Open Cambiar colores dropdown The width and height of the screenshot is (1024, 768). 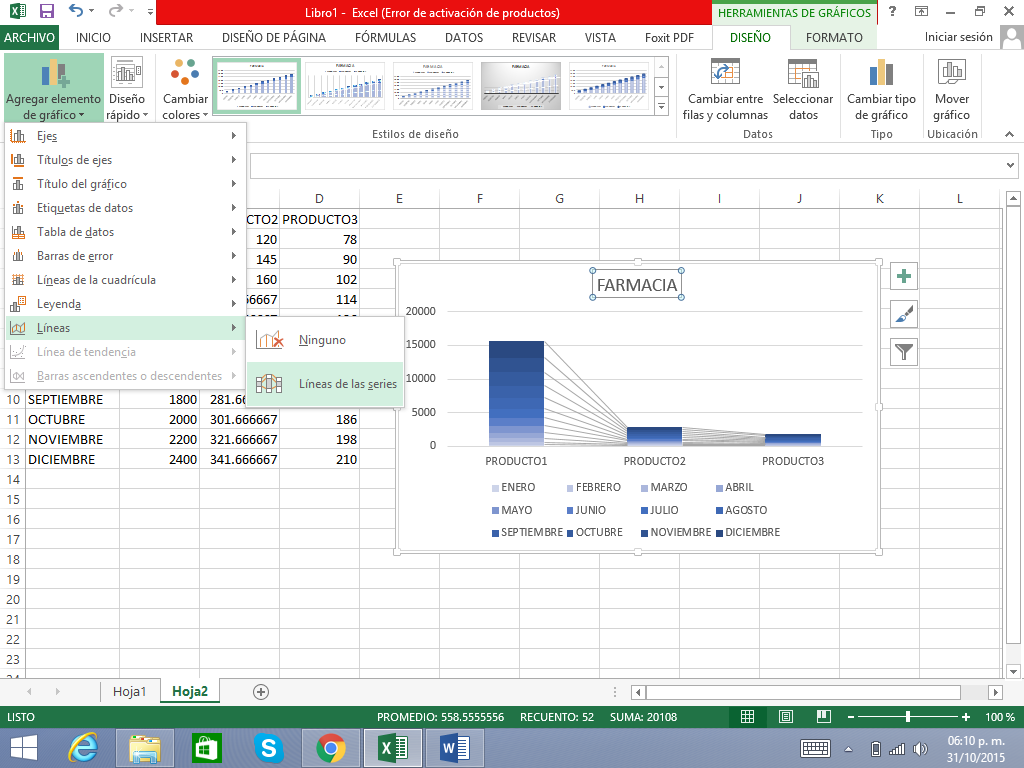[x=185, y=90]
